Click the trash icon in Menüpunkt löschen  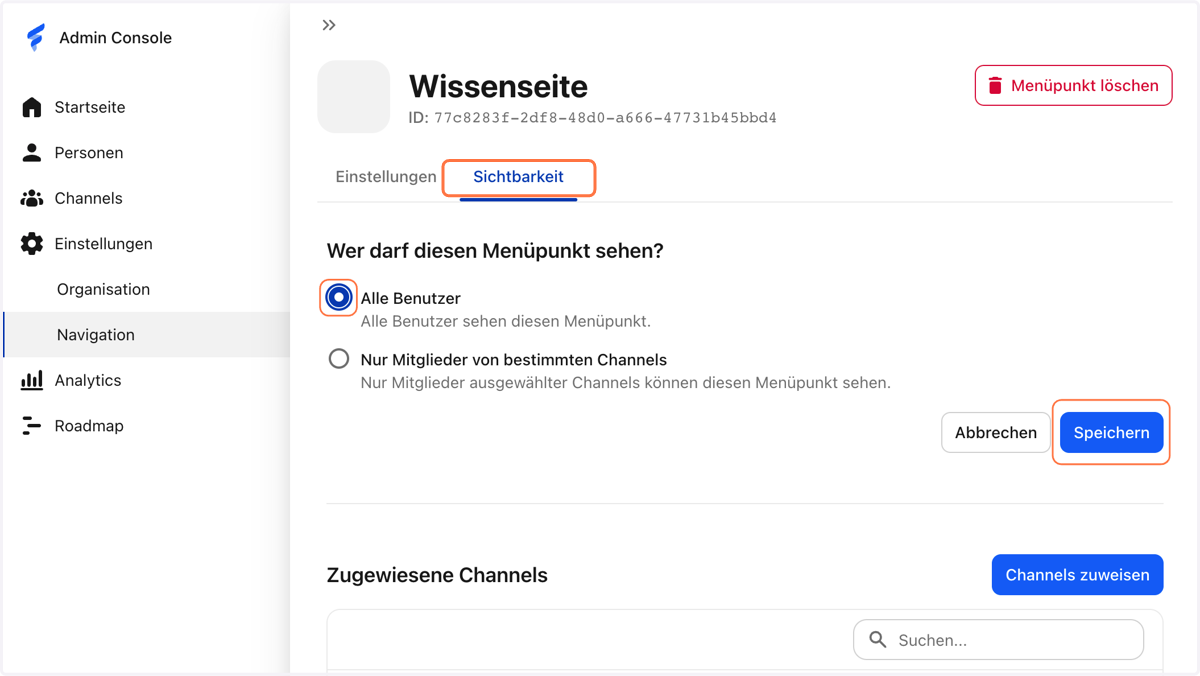[995, 86]
